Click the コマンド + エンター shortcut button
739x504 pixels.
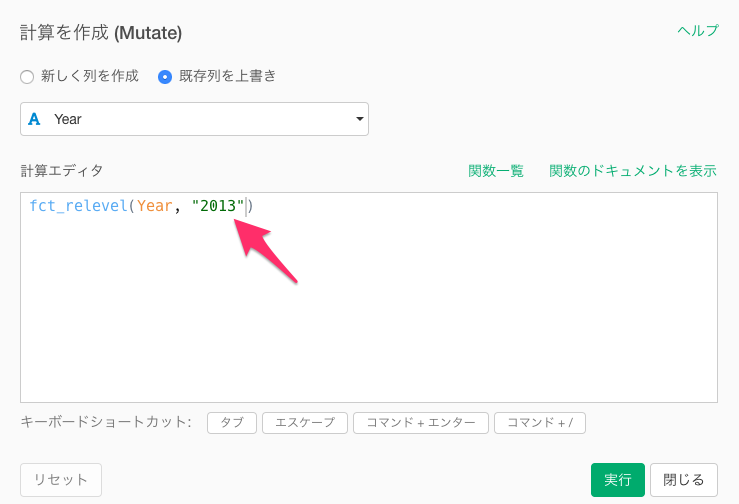pos(421,422)
